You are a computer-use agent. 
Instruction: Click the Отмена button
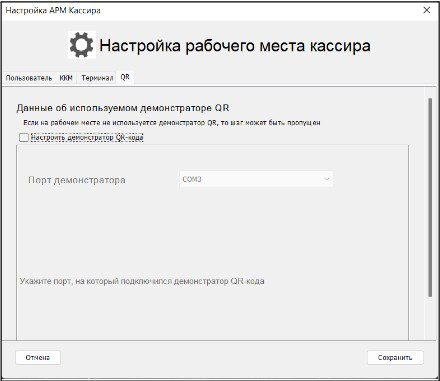(x=38, y=358)
